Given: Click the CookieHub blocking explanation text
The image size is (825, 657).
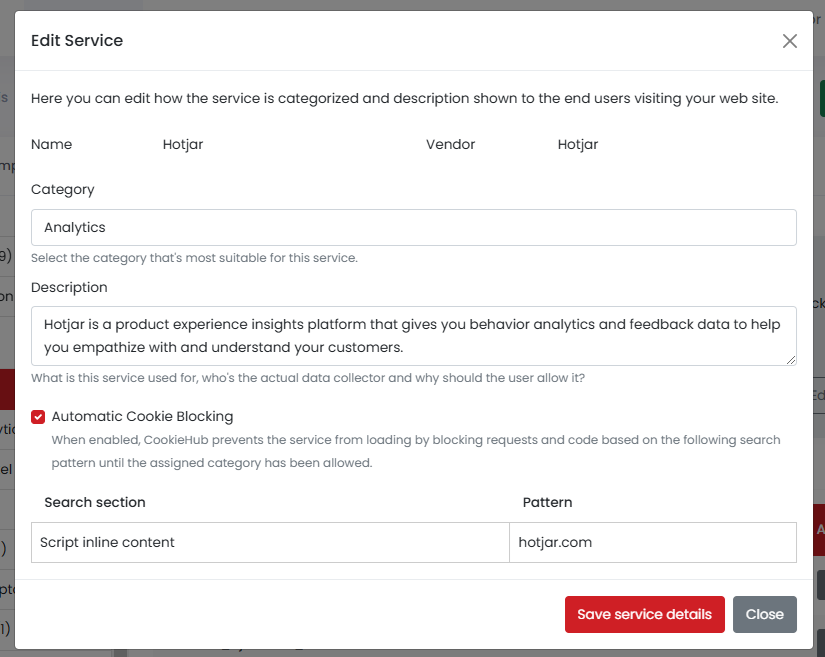Looking at the screenshot, I should [x=415, y=452].
